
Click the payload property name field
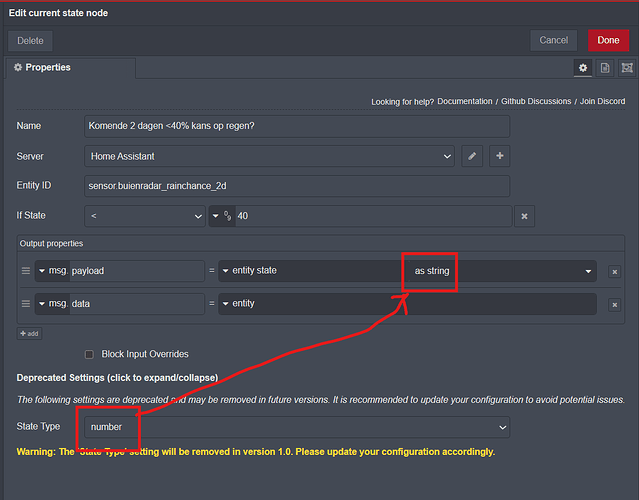[x=137, y=271]
